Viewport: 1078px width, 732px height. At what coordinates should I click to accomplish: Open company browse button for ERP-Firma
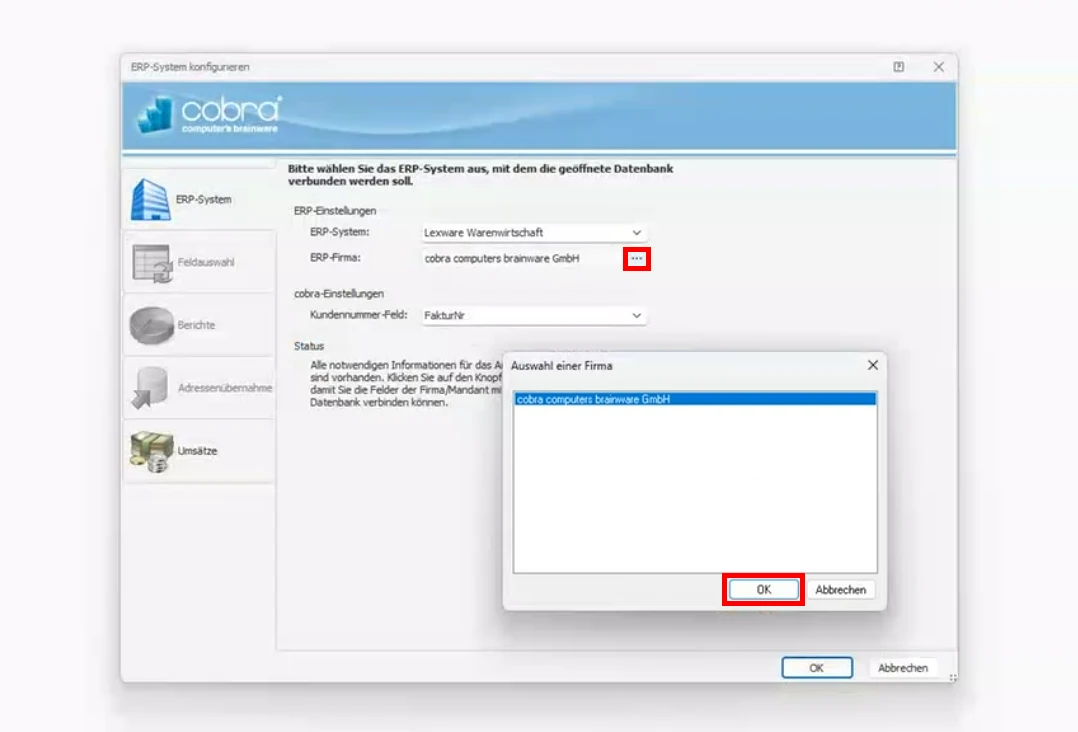(637, 258)
